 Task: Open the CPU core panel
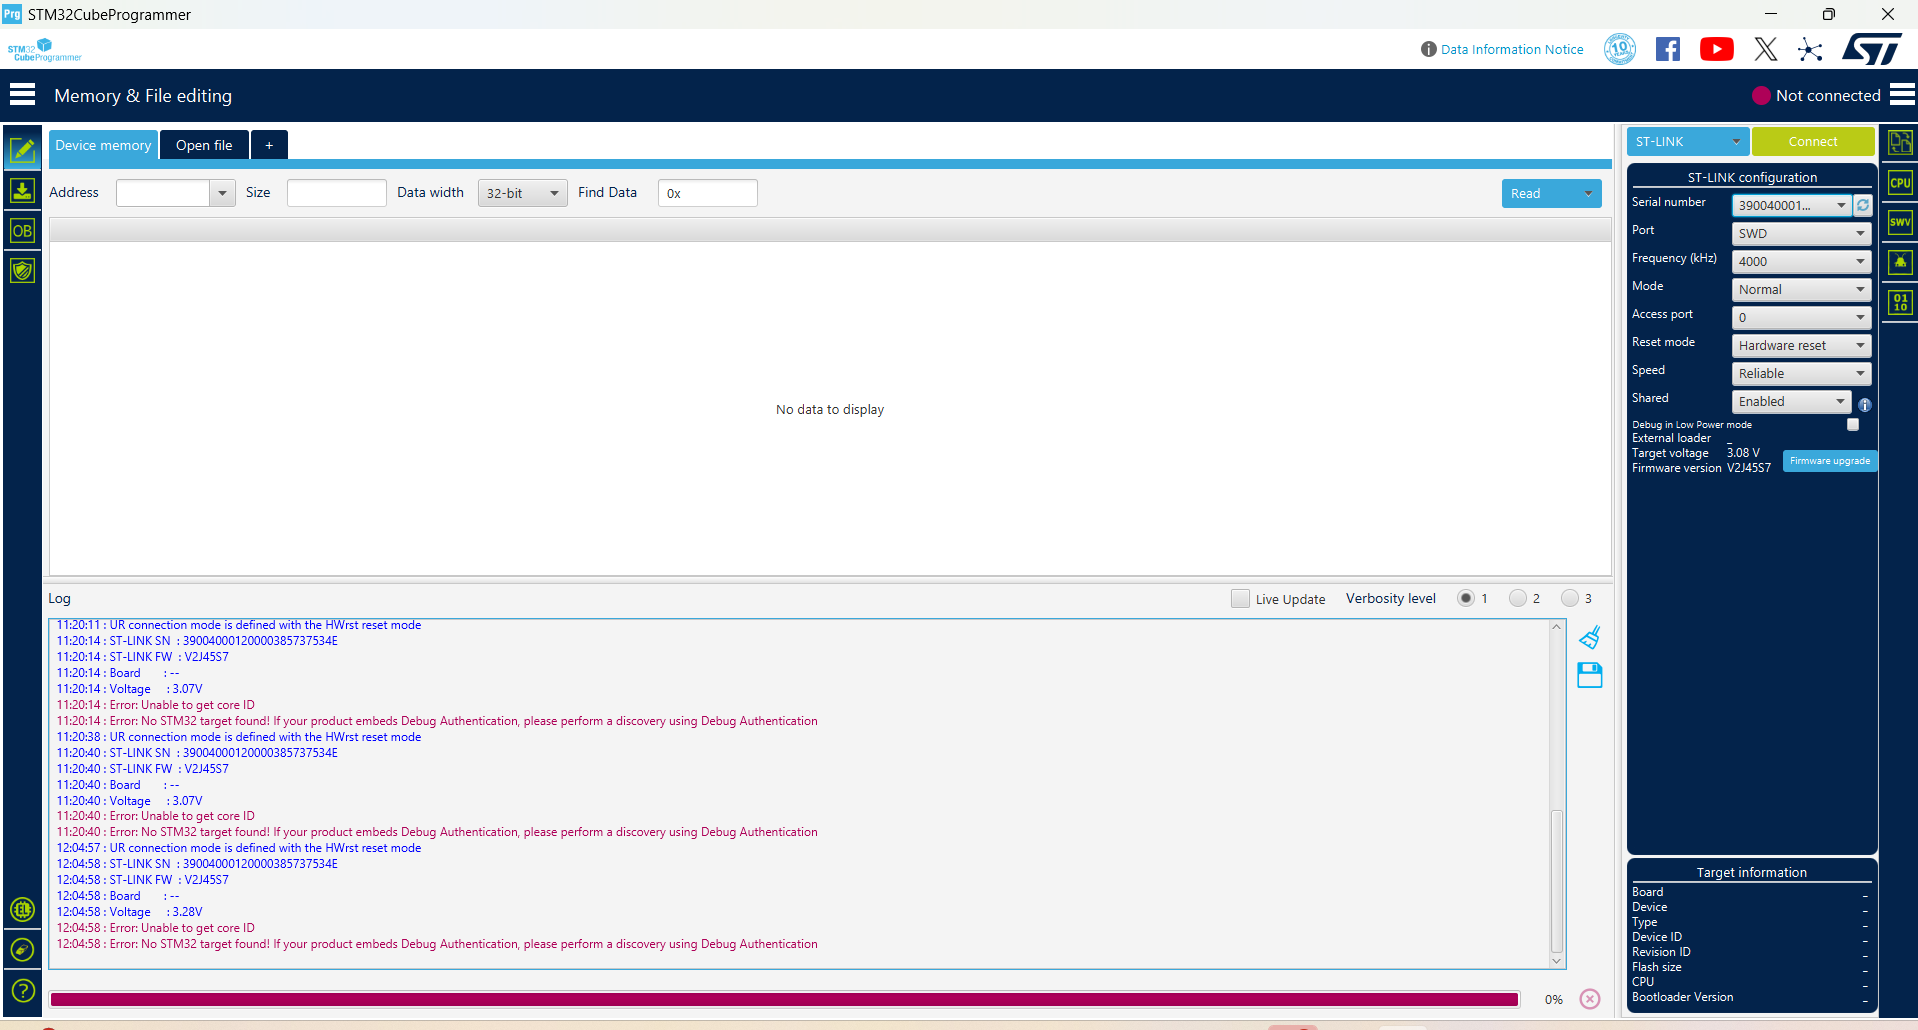point(1899,182)
